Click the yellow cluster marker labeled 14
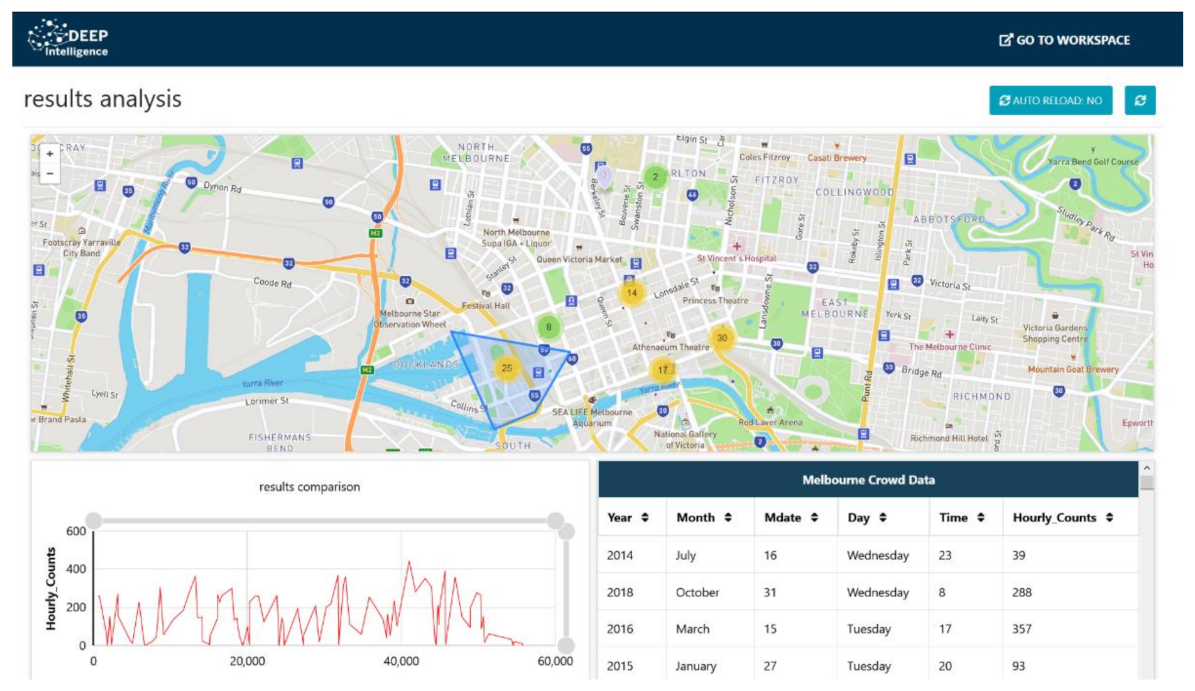 coord(631,293)
